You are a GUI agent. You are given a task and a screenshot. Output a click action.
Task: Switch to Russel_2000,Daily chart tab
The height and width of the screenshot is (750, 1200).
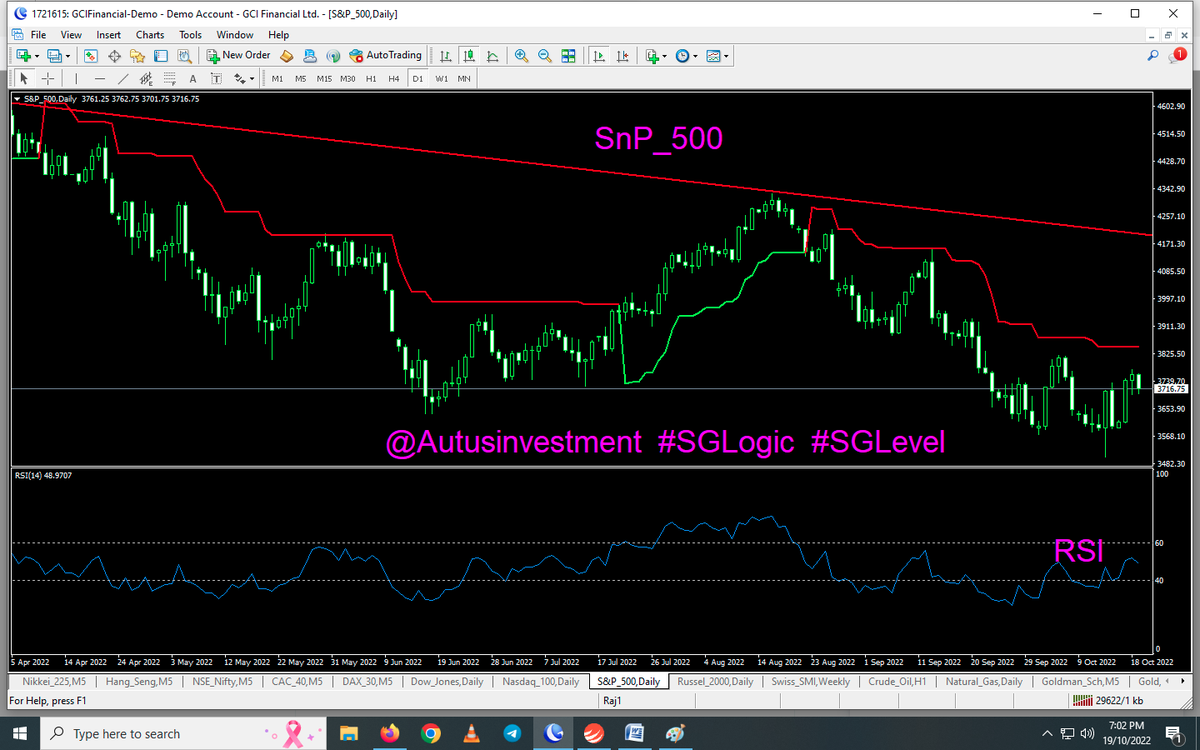[714, 682]
